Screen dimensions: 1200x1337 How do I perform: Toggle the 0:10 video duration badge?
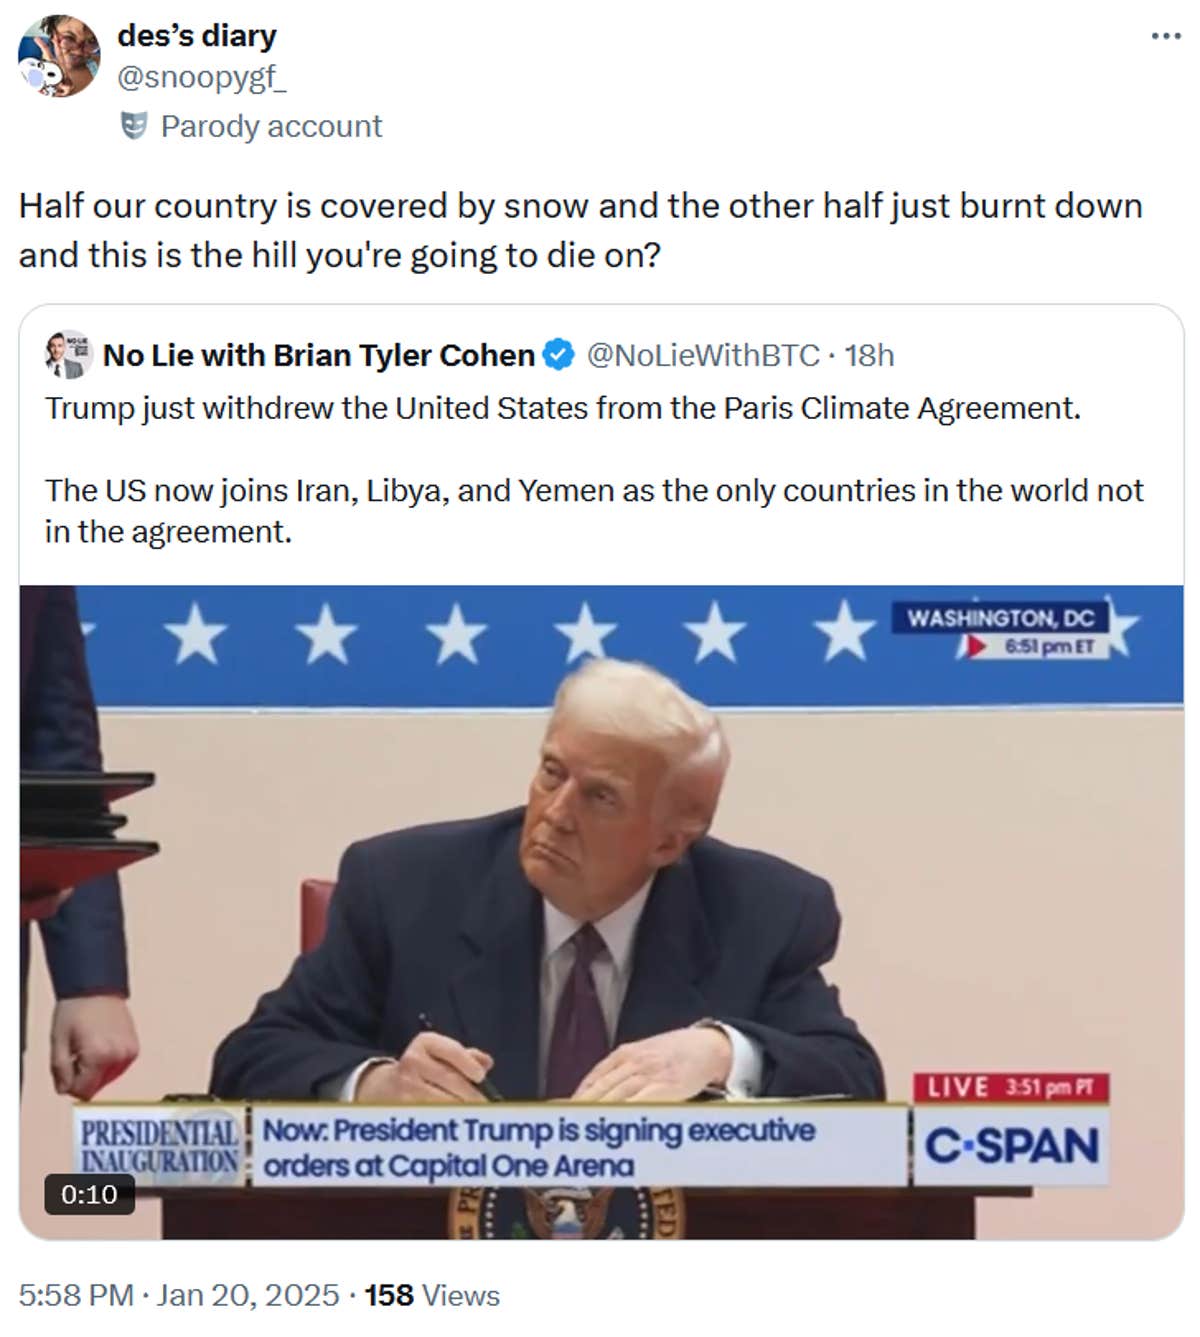[x=88, y=1192]
